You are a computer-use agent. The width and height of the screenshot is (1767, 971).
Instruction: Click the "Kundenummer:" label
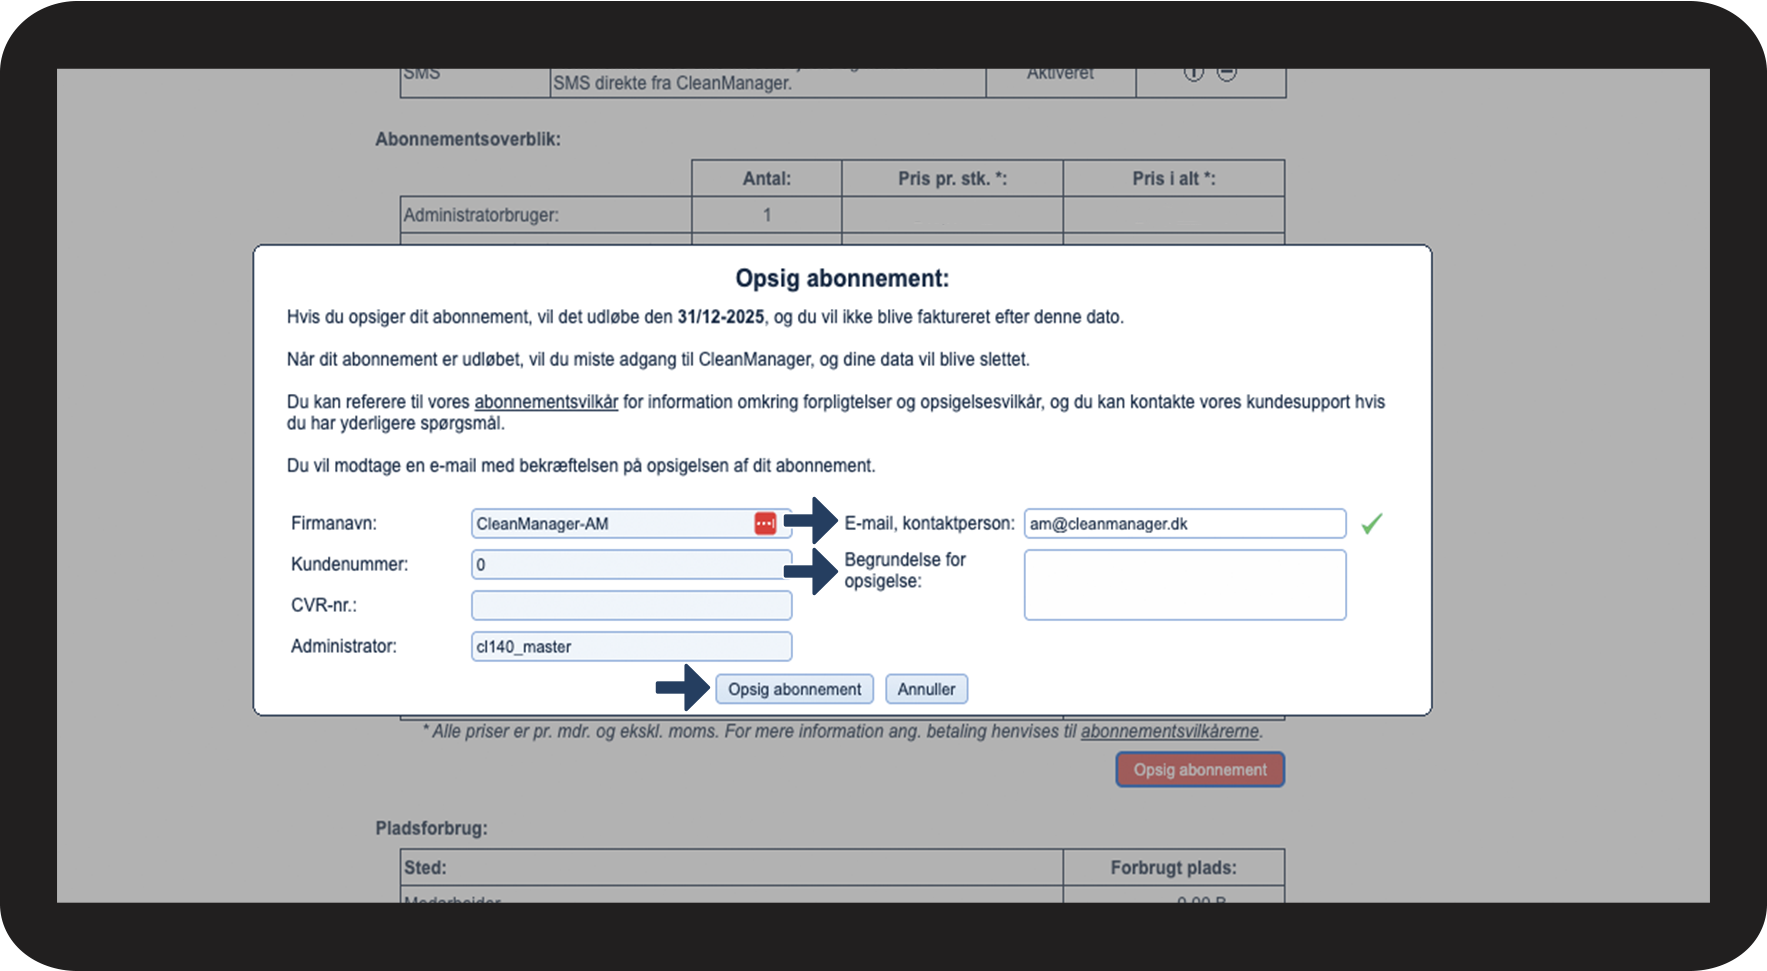350,564
